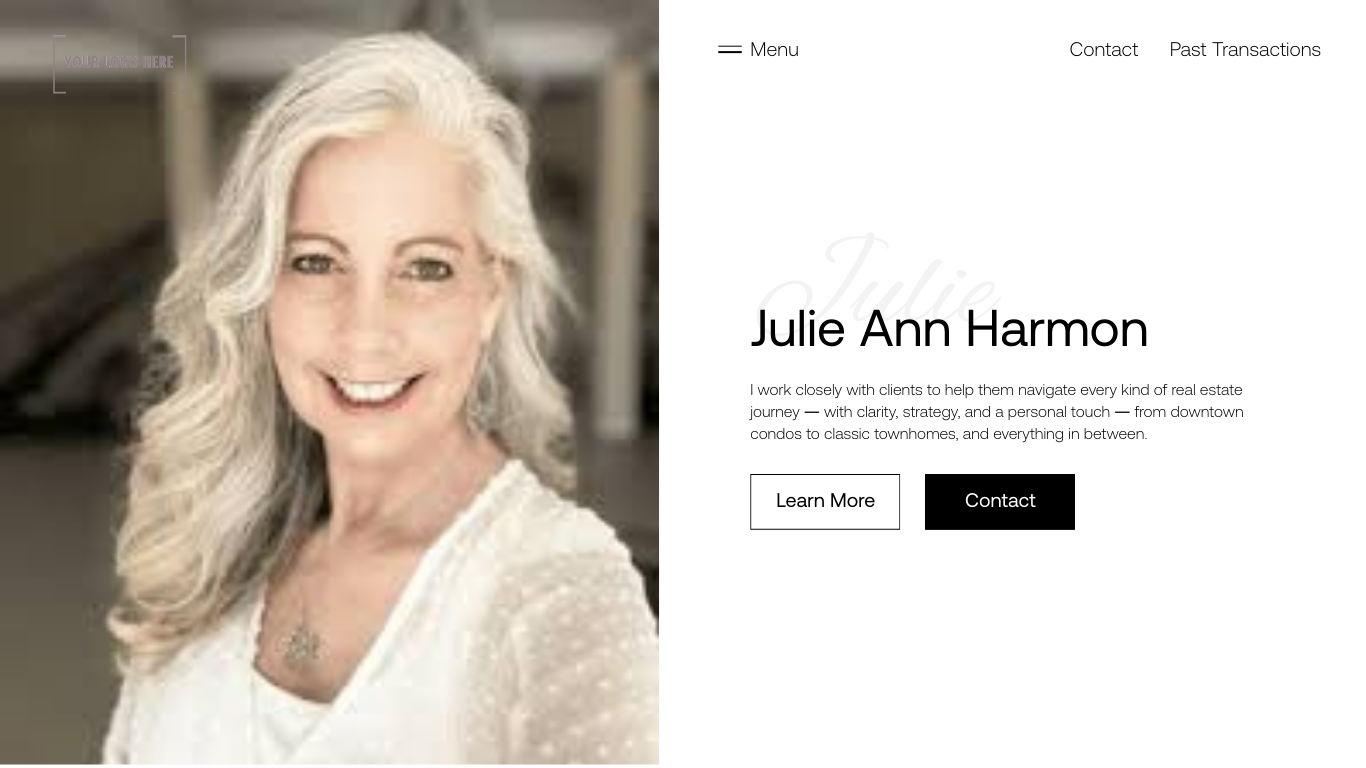Click the intro paragraph about real estate

point(997,411)
